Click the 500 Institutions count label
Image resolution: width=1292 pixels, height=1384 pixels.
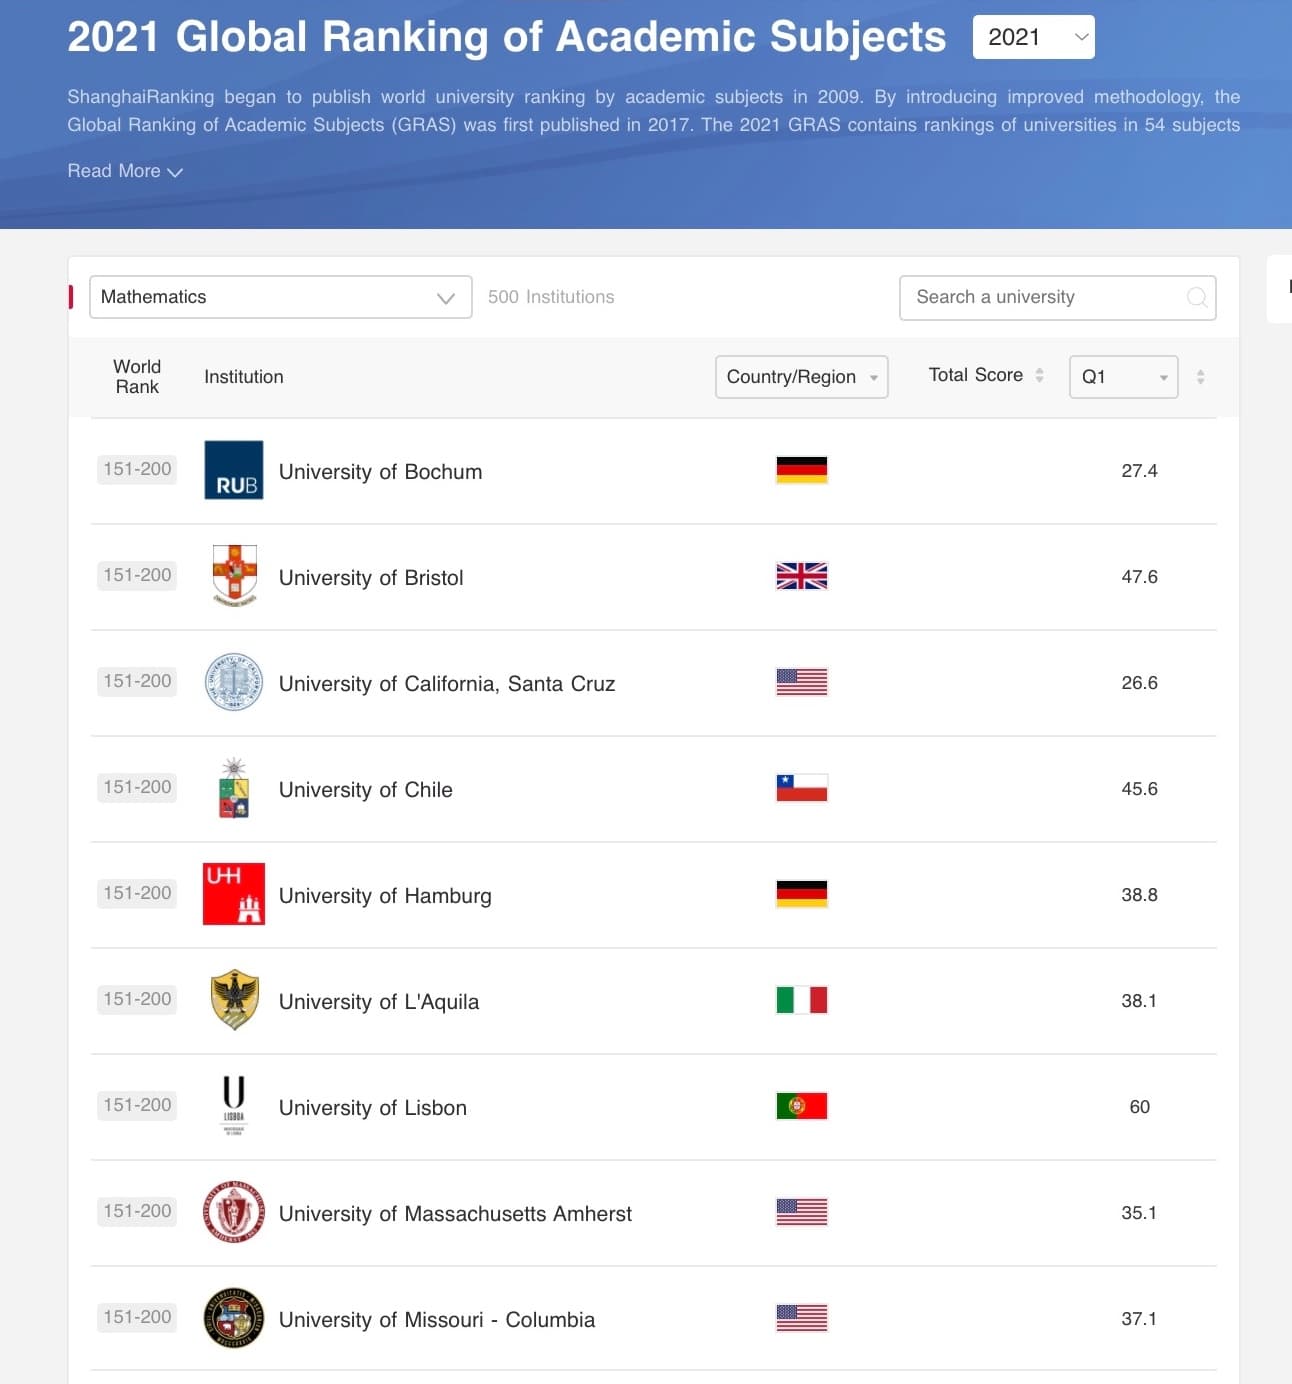(551, 297)
